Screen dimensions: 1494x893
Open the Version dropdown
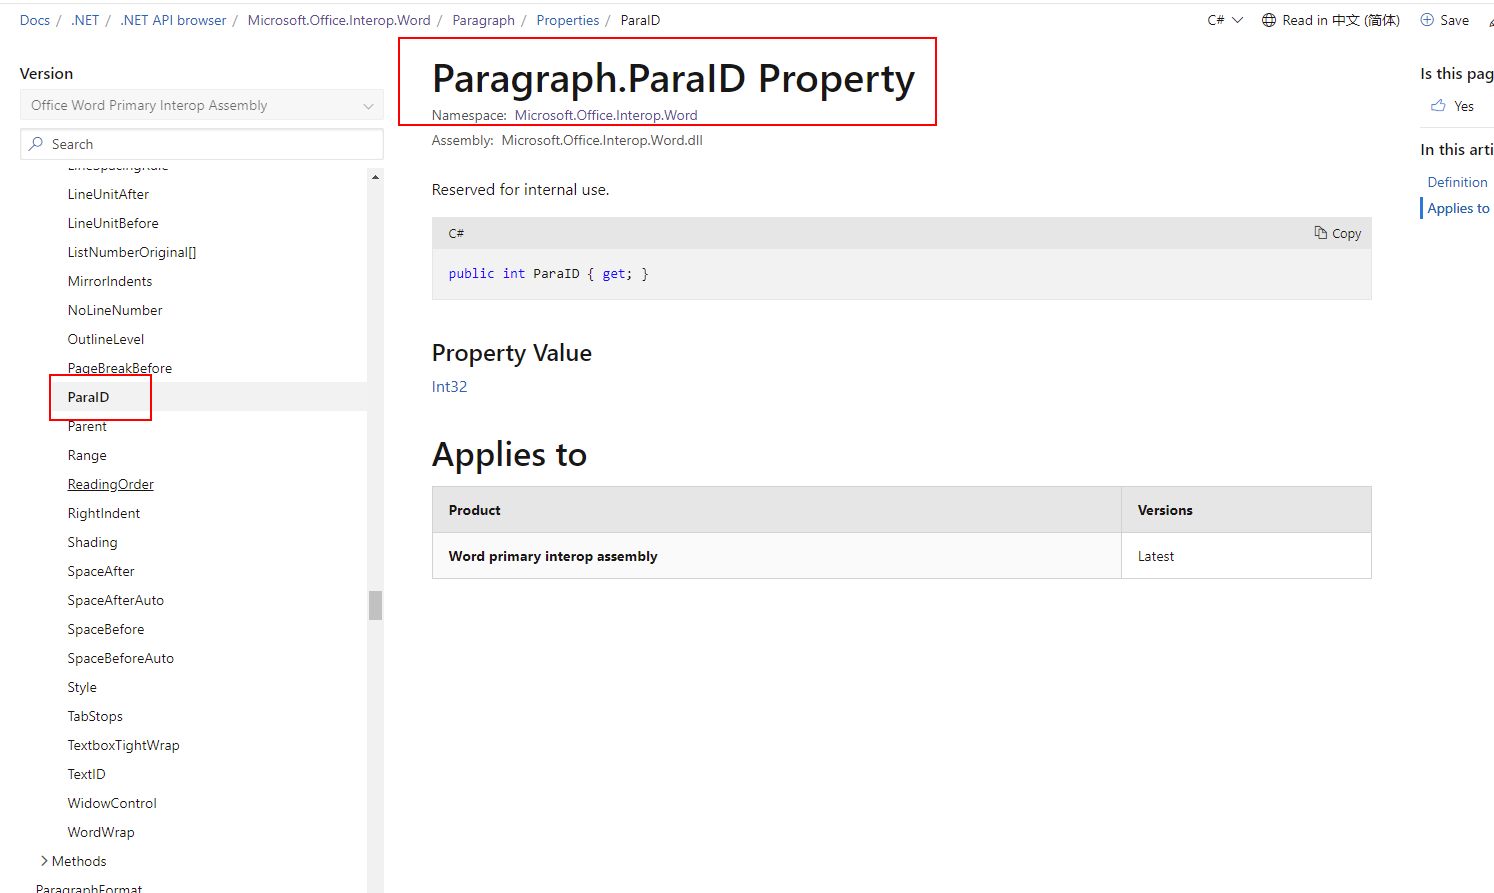201,104
